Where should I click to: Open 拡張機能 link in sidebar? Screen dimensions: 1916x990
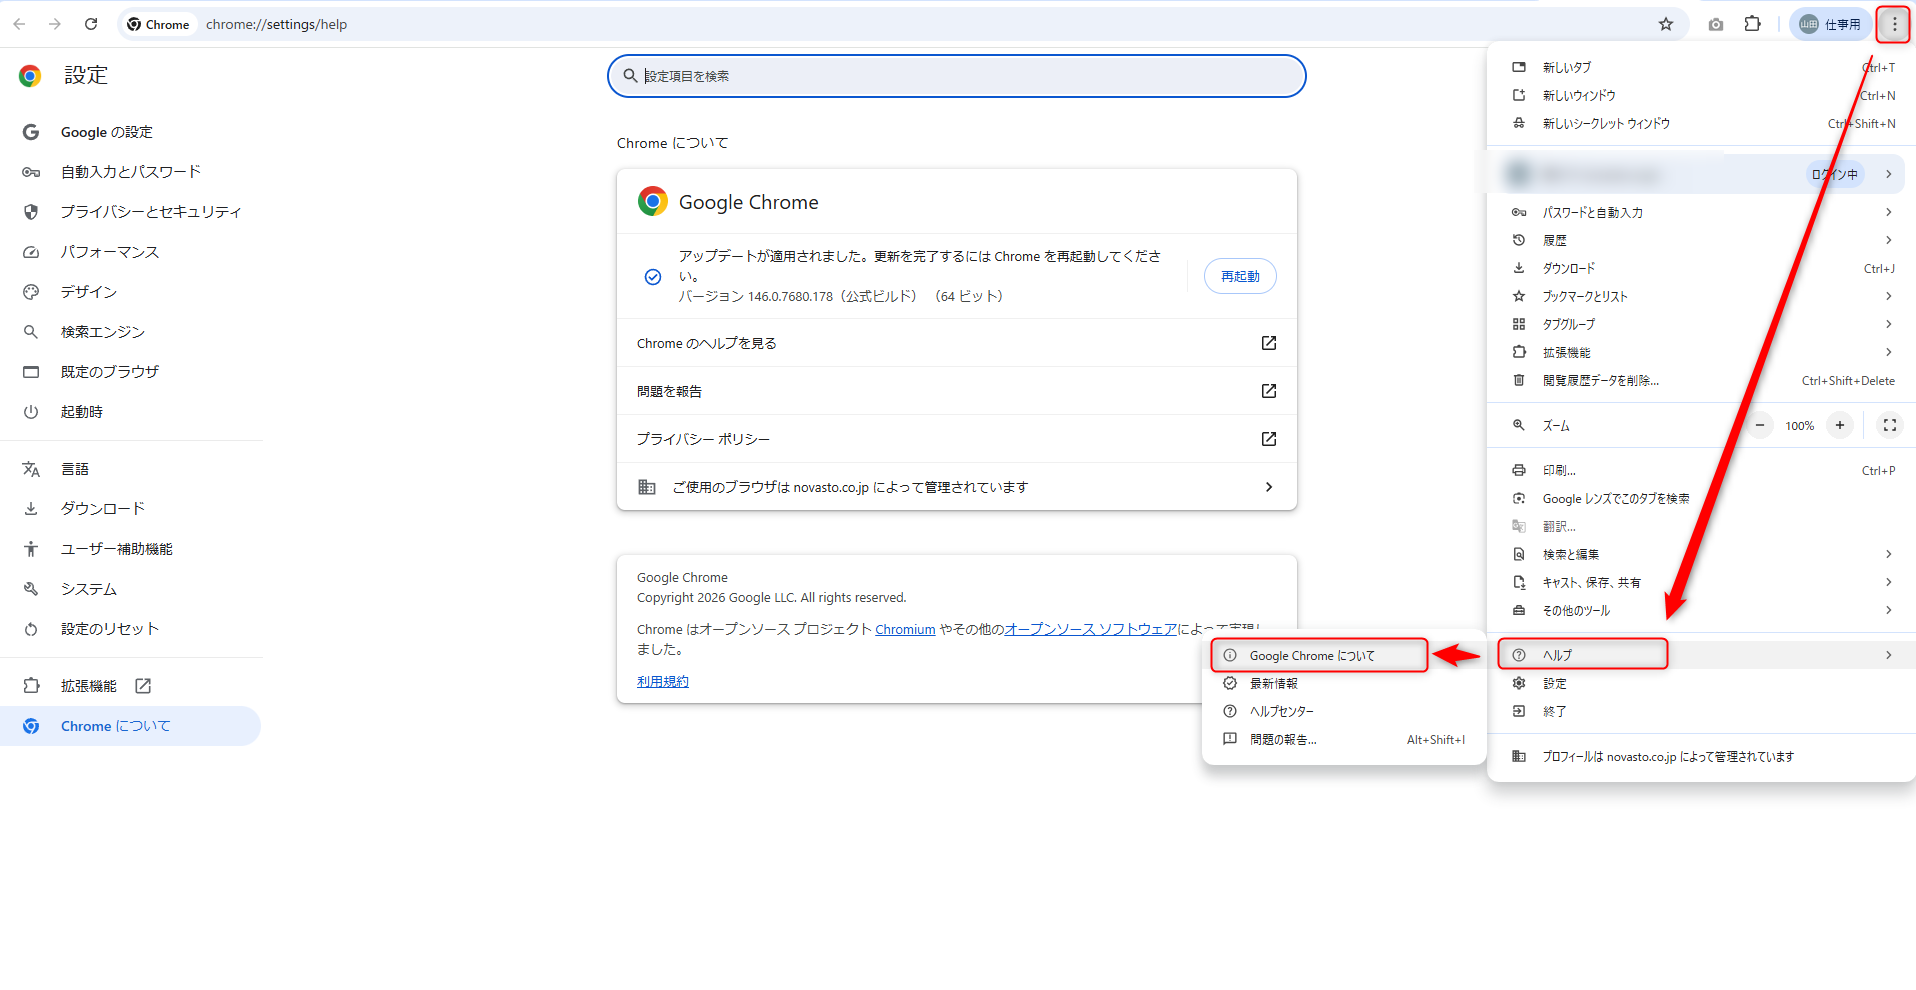point(131,686)
